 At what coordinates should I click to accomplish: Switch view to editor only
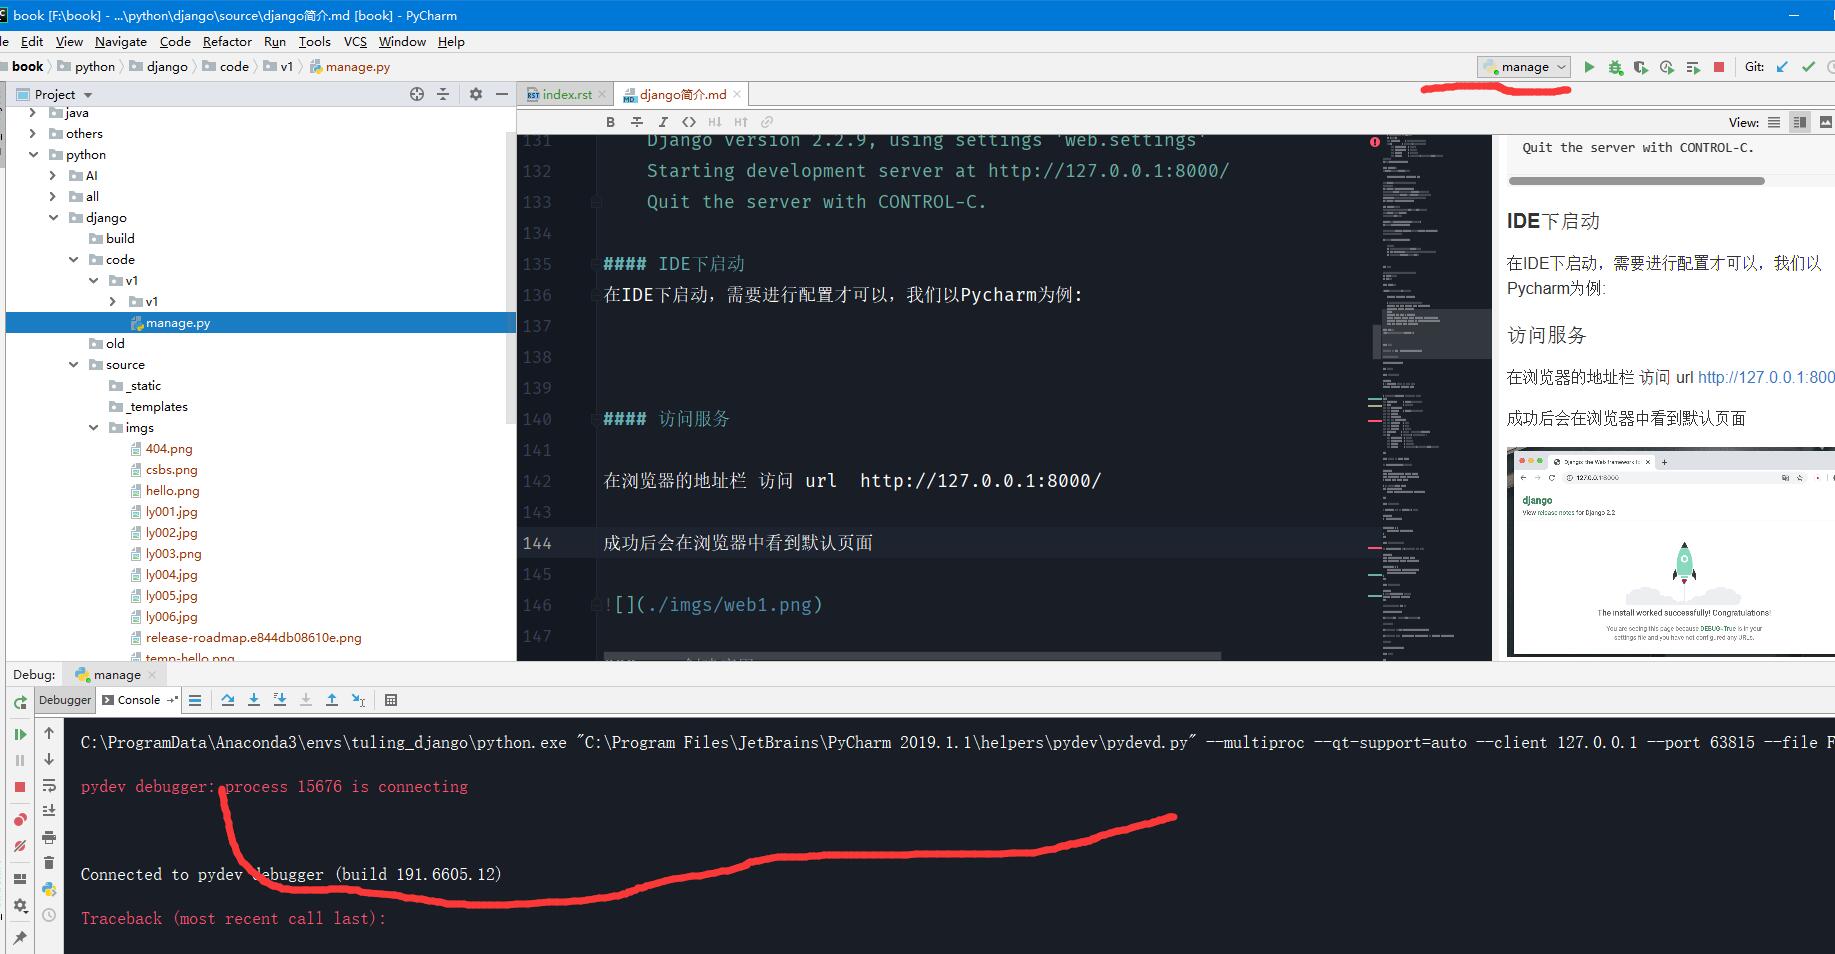point(1774,122)
